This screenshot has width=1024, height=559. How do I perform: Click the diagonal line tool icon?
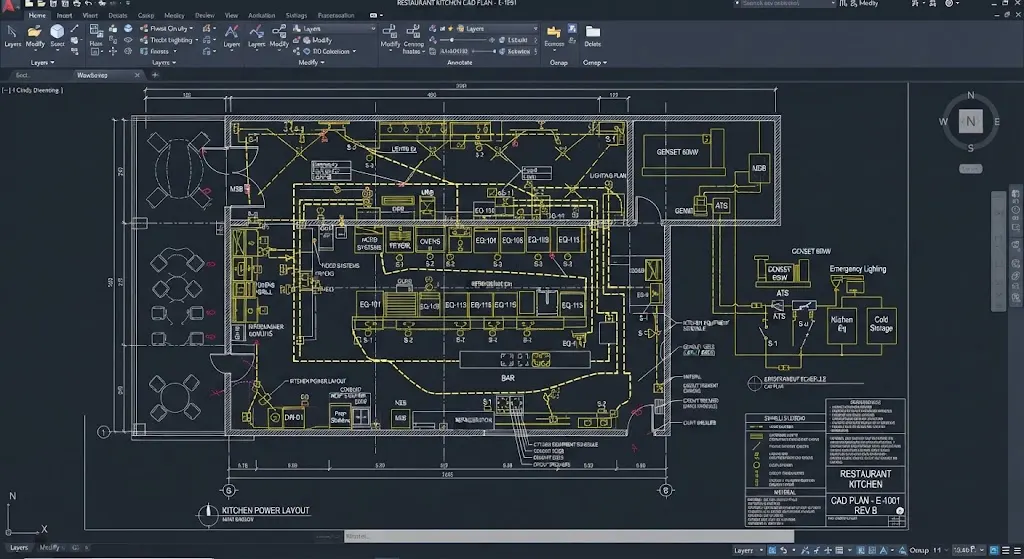click(74, 28)
